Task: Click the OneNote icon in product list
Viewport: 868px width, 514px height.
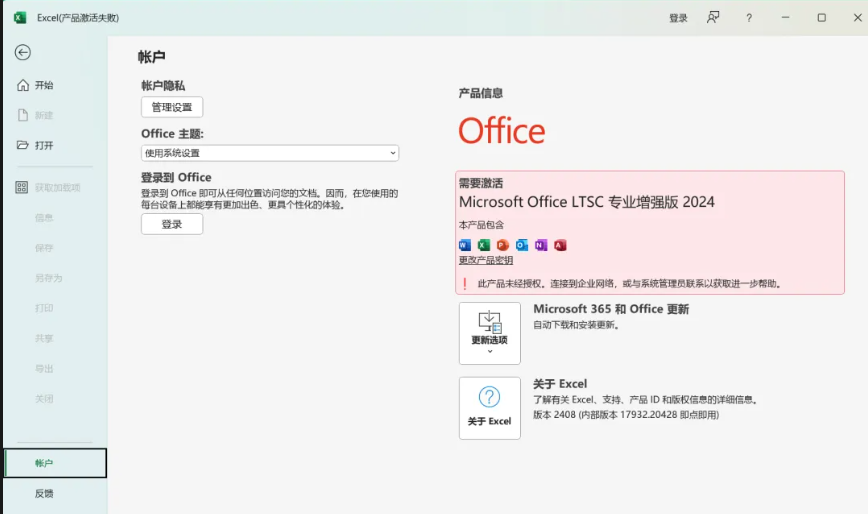Action: click(541, 245)
